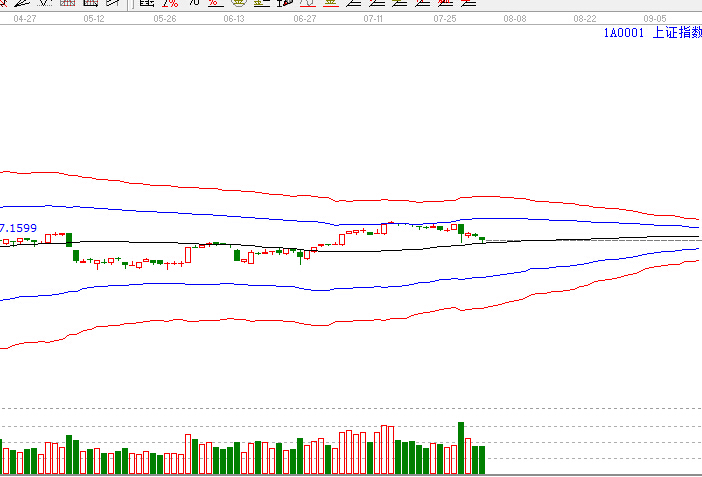
Task: Click the gray dashed horizontal price line
Action: pos(593,241)
